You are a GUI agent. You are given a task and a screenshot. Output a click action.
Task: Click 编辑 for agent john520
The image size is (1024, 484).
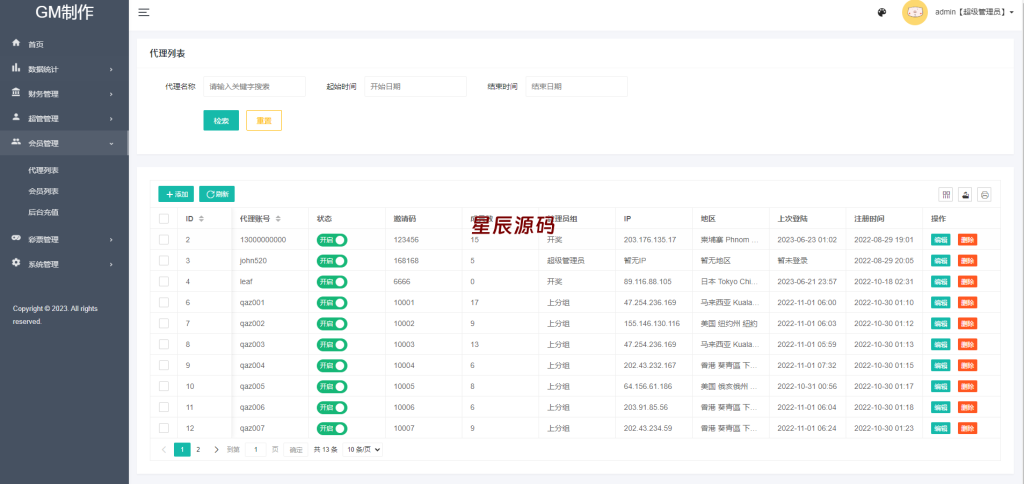(940, 261)
